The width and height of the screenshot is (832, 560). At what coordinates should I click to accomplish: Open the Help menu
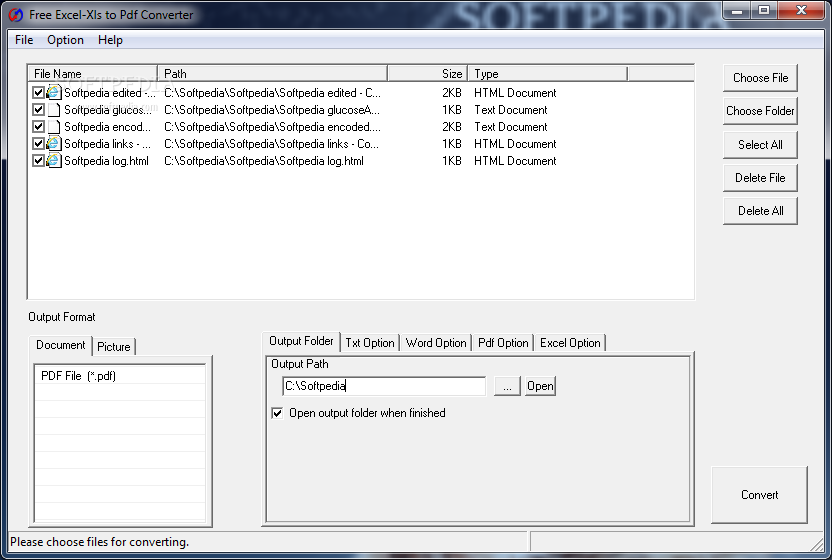110,40
